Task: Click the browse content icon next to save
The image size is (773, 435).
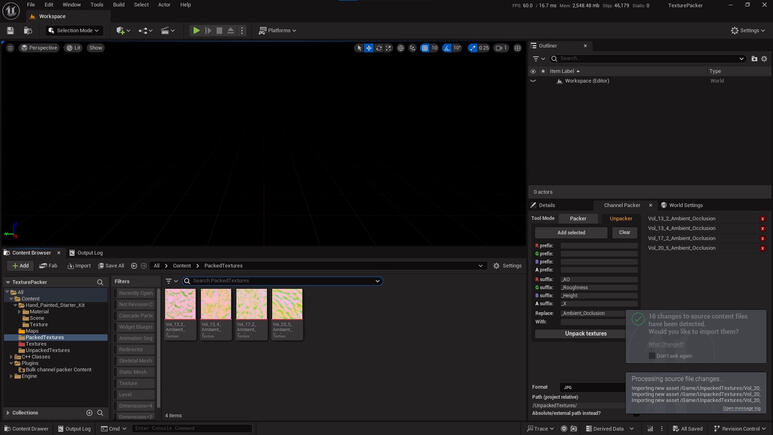Action: (x=28, y=31)
